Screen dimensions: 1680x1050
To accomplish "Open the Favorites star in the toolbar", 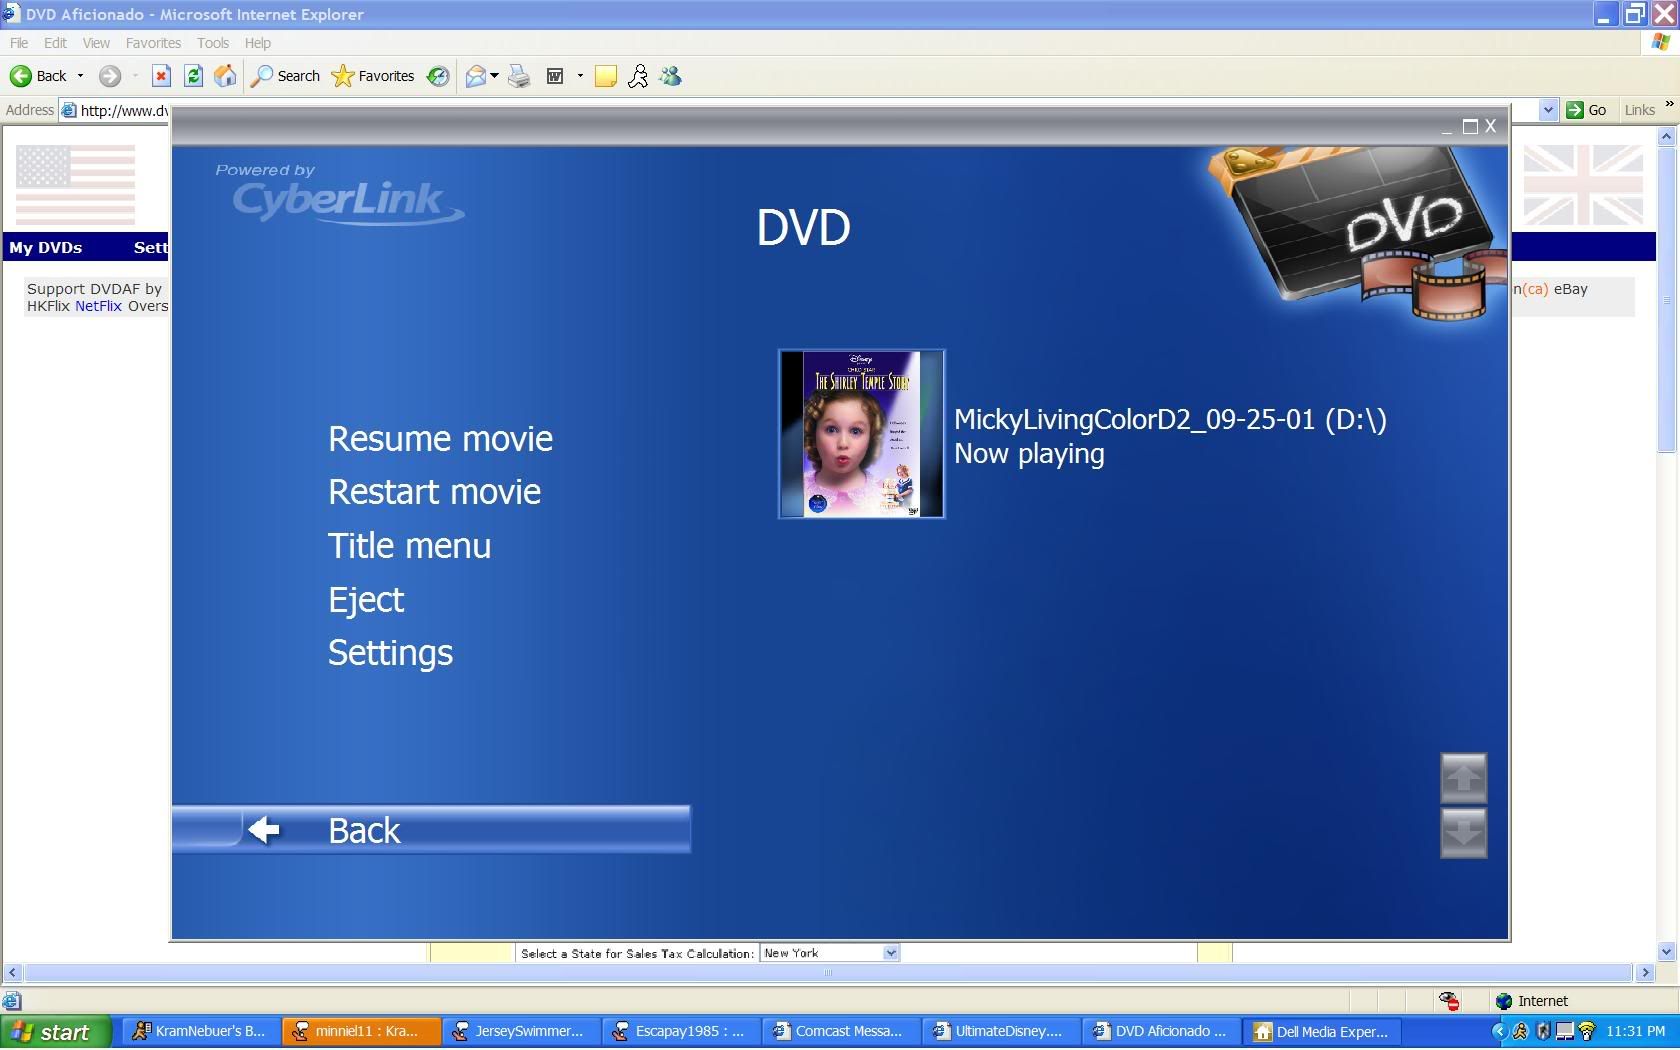I will point(373,76).
